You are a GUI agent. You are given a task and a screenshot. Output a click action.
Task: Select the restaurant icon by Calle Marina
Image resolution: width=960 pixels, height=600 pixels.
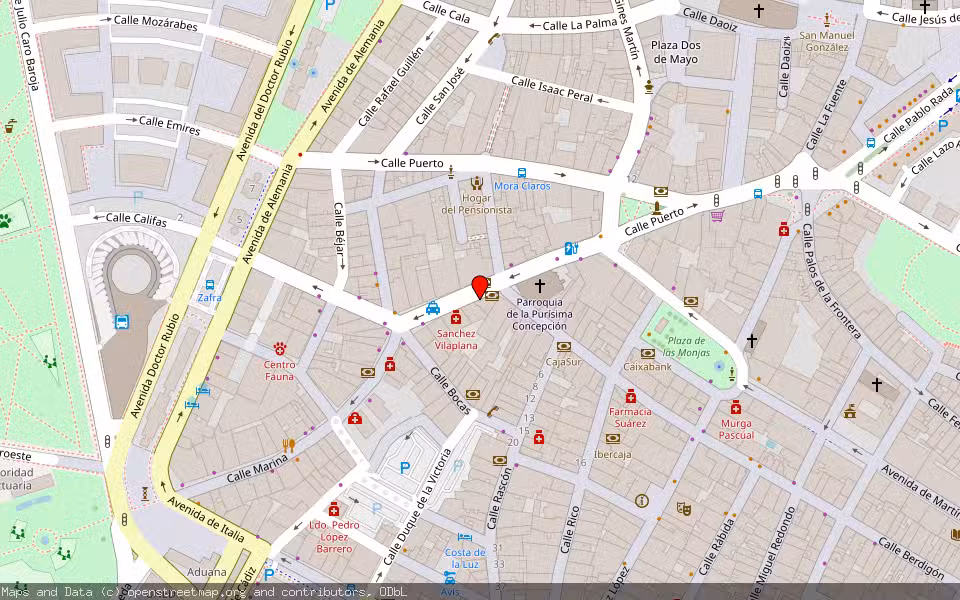pos(288,445)
